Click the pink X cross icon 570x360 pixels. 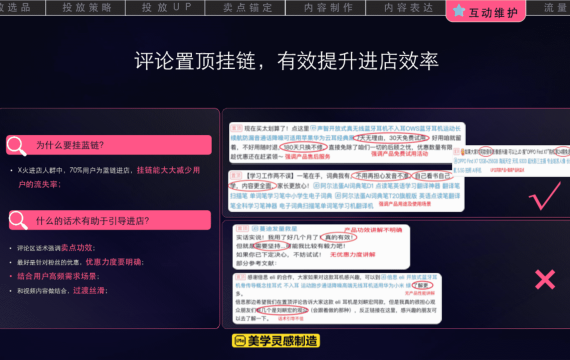[545, 279]
